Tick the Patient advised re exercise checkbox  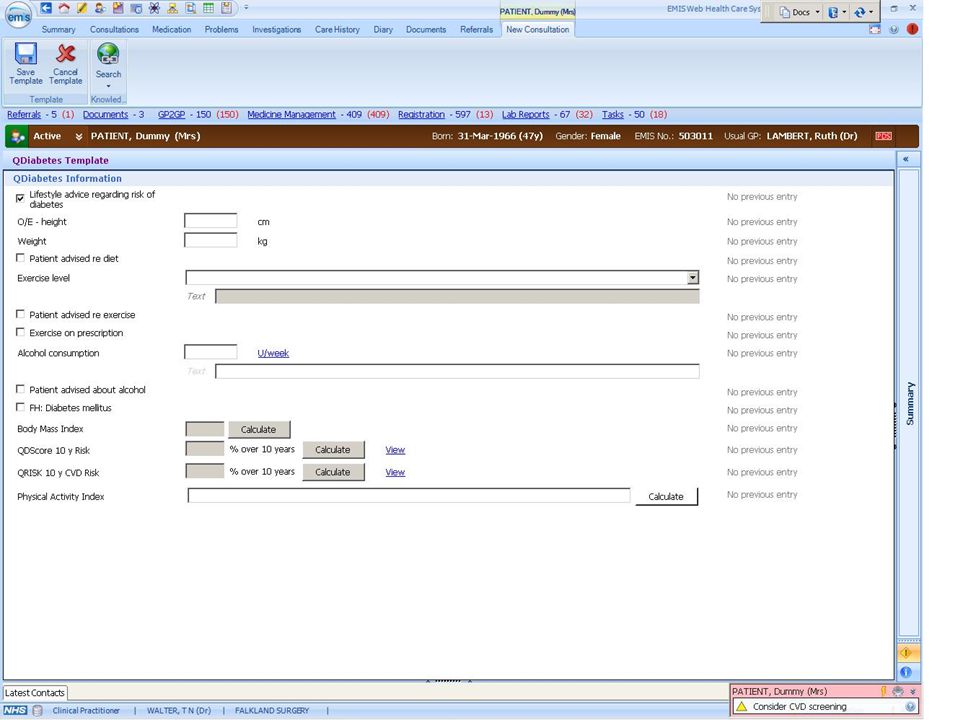(20, 314)
